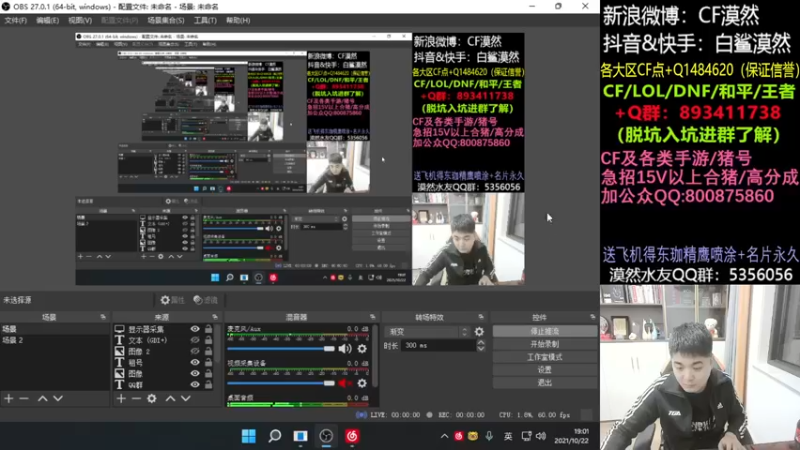Open 编辑(E) menu

pos(47,20)
